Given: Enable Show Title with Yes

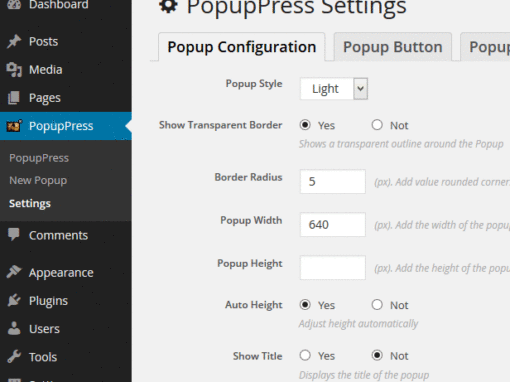Looking at the screenshot, I should (305, 355).
